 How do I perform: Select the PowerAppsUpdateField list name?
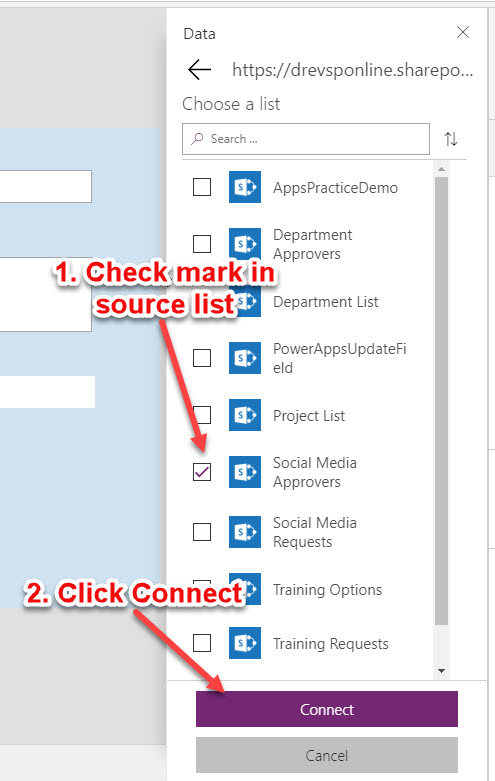pos(340,358)
